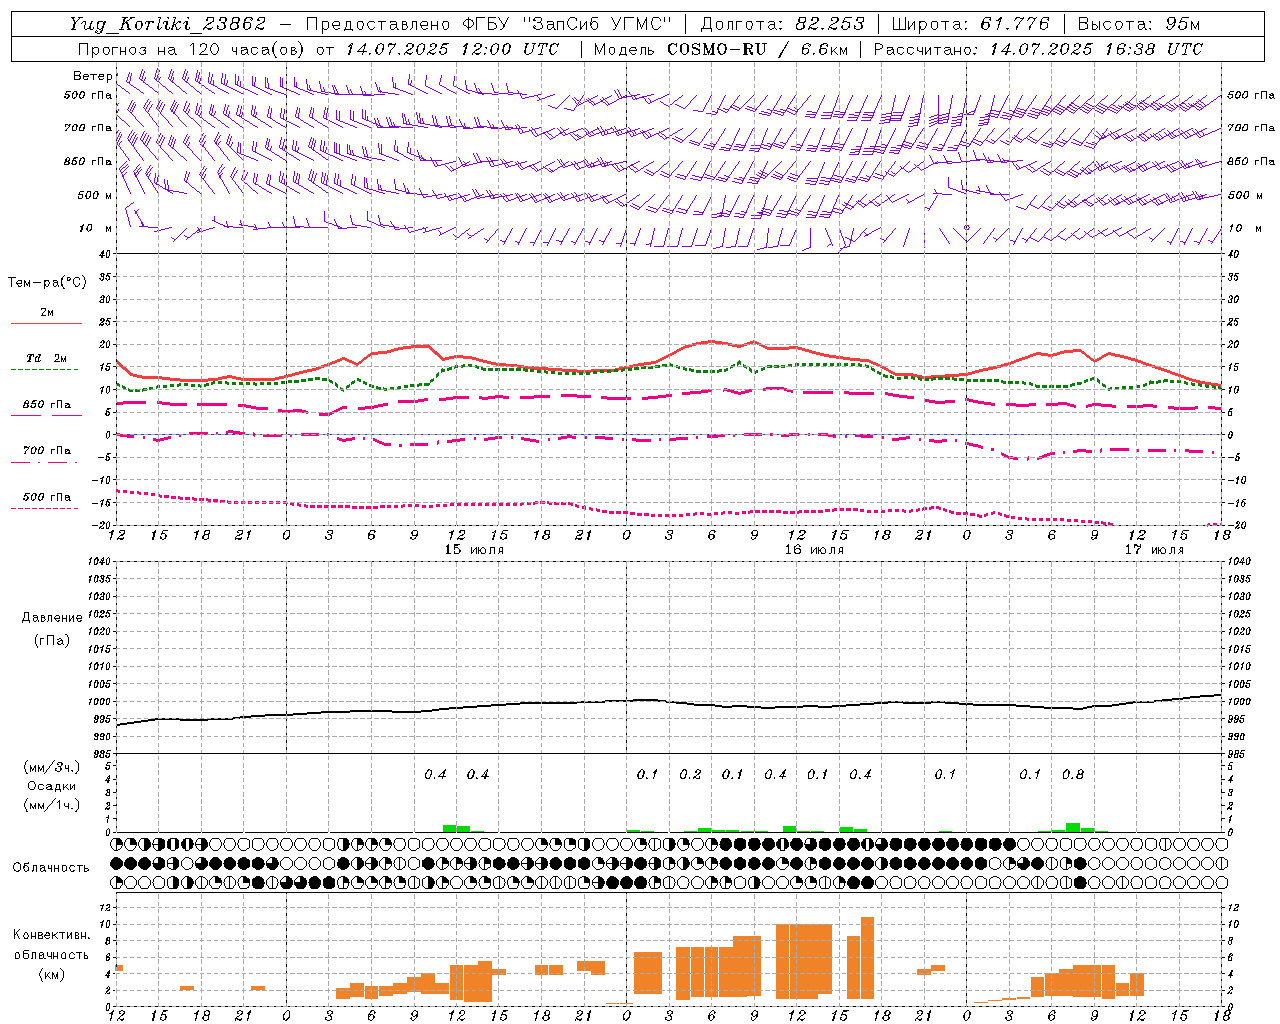Screen dimensions: 1280x1024
Task: Click the Ветер wind panel label
Action: [92, 76]
